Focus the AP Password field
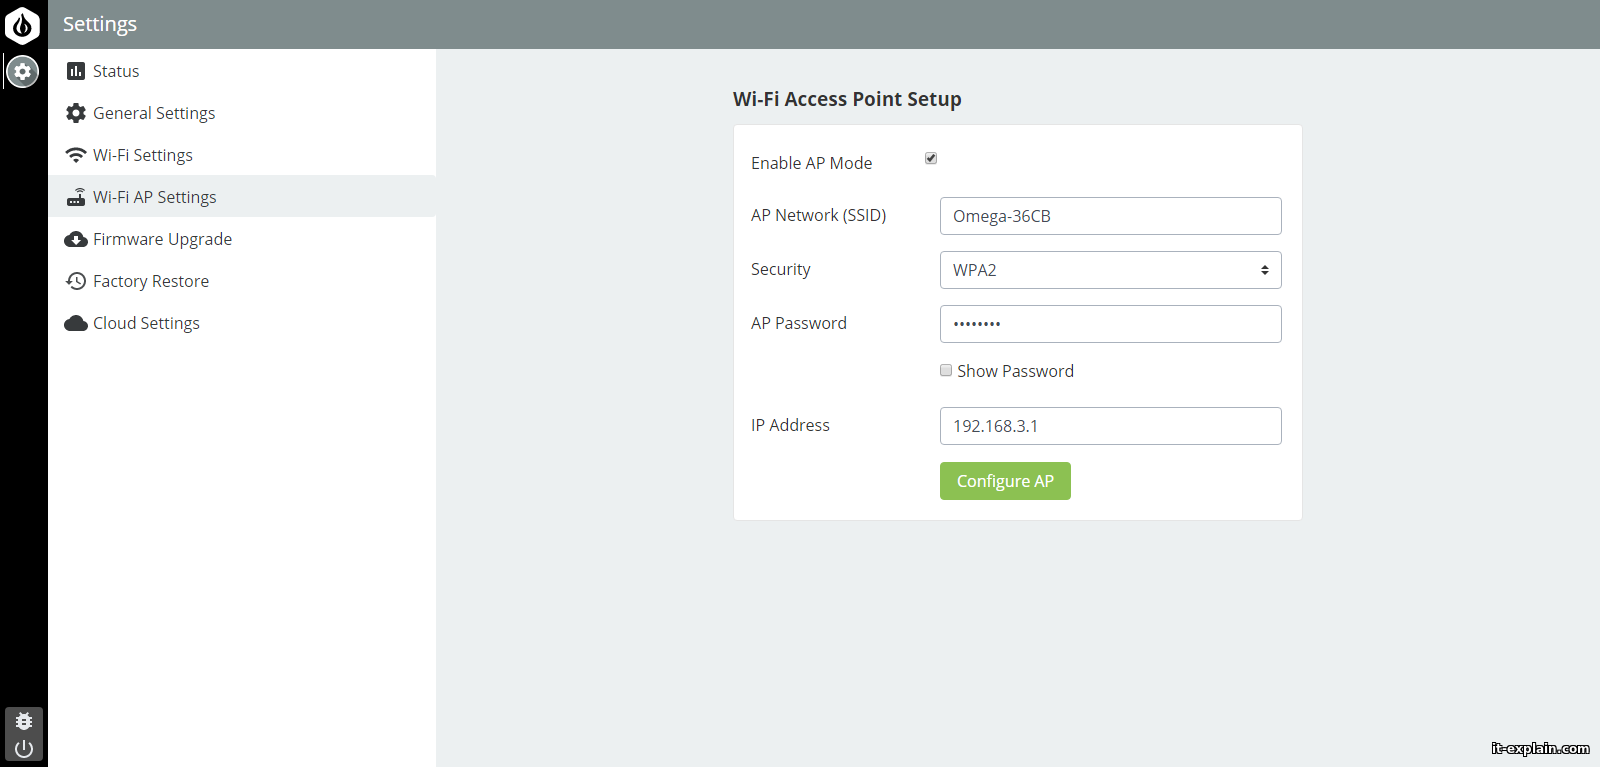1600x767 pixels. (1110, 324)
